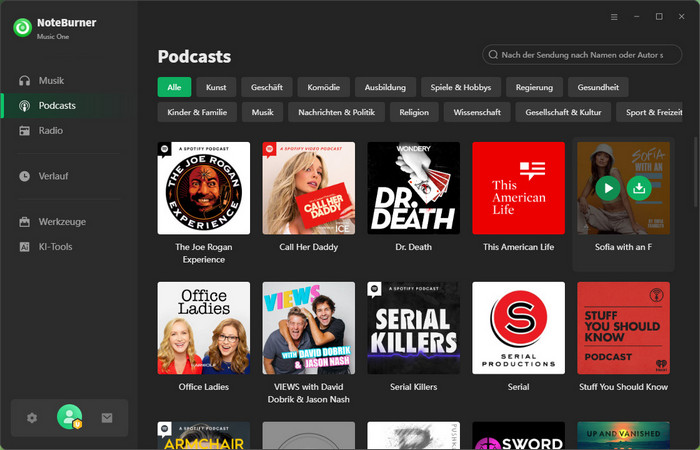Open the hamburger menu in title bar
This screenshot has width=700, height=450.
click(614, 17)
